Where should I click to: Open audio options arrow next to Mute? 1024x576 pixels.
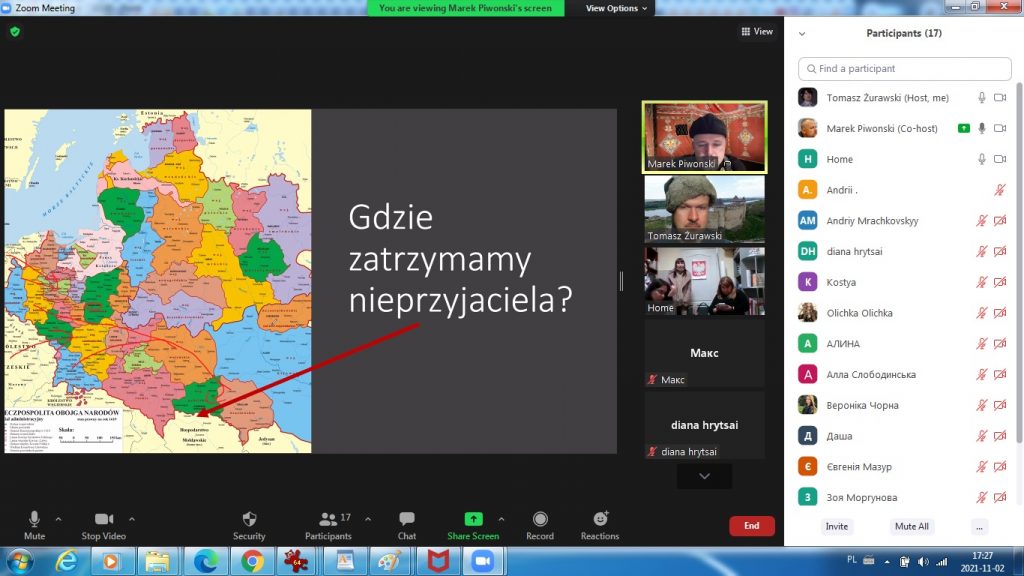click(x=58, y=519)
